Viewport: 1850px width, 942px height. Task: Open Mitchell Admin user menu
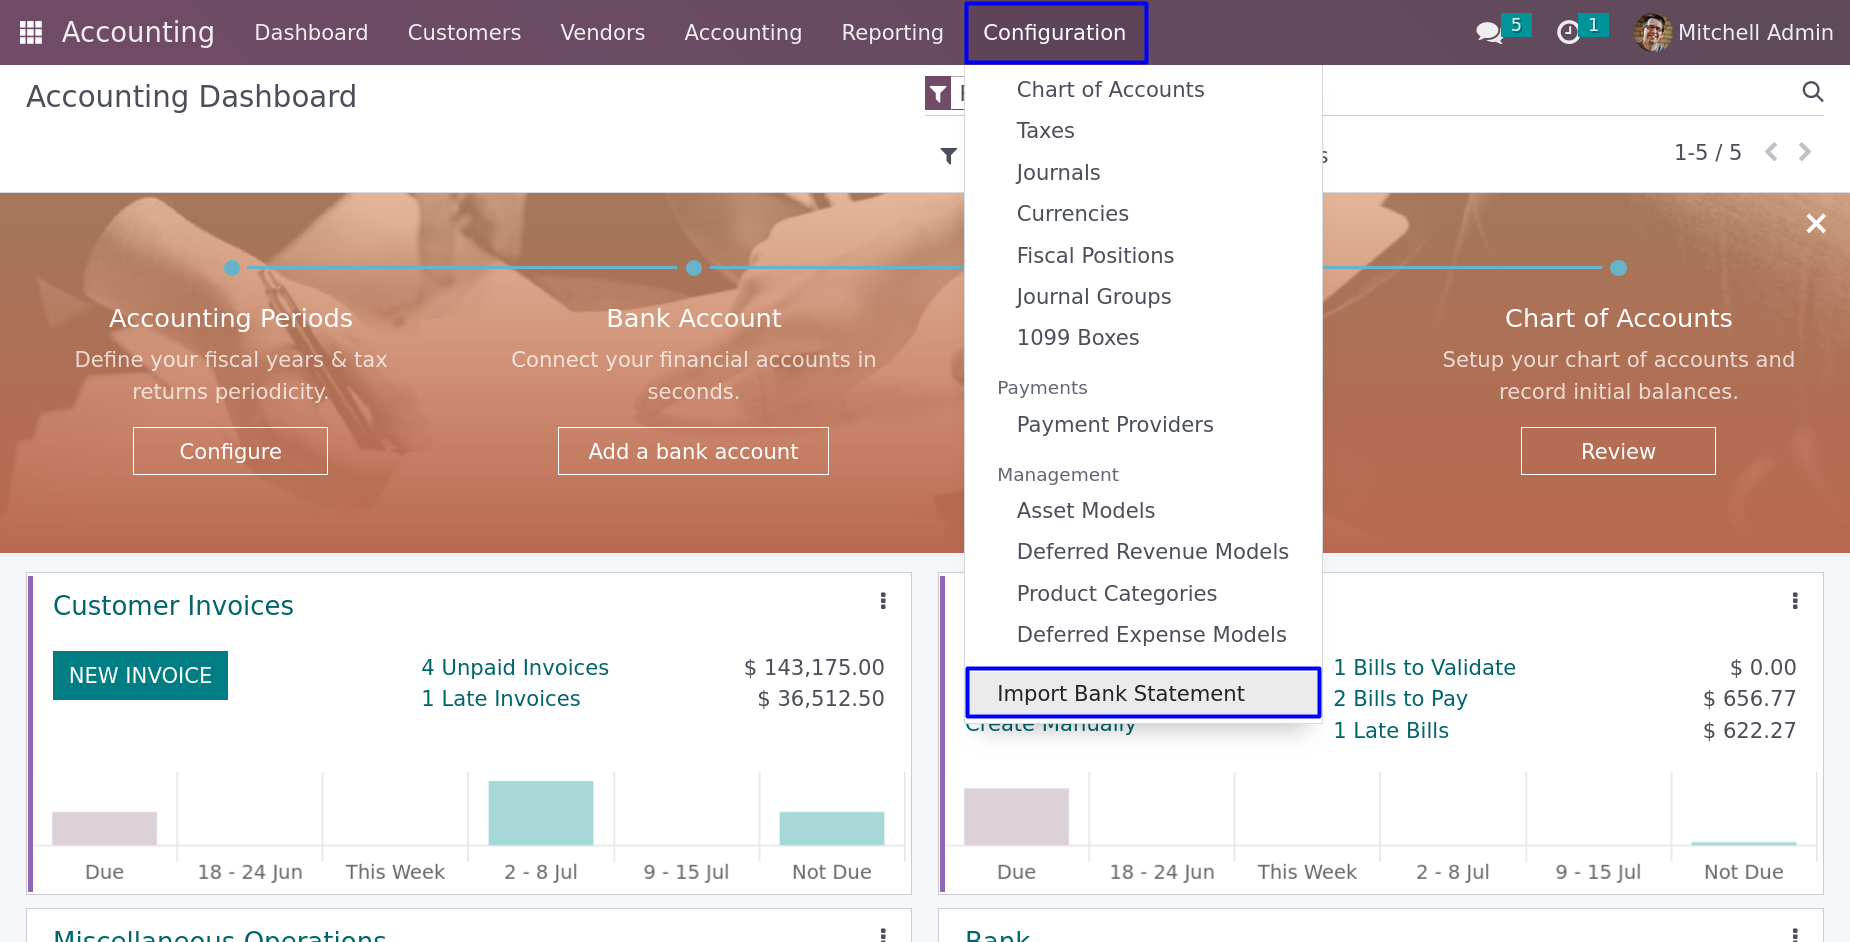1734,33
